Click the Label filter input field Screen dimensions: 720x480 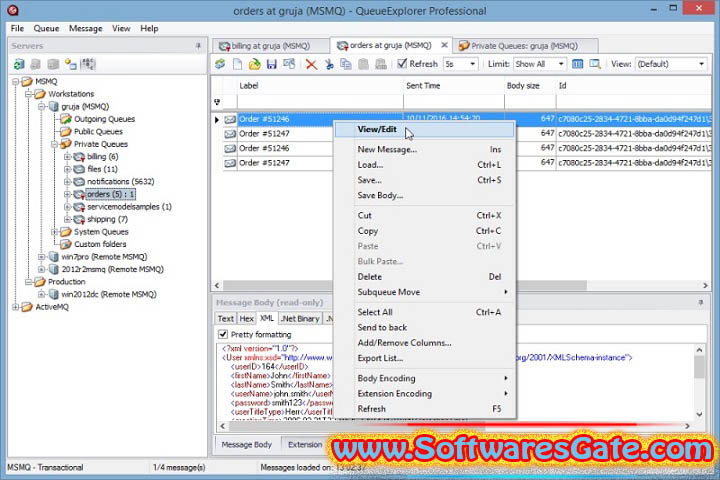(x=320, y=102)
